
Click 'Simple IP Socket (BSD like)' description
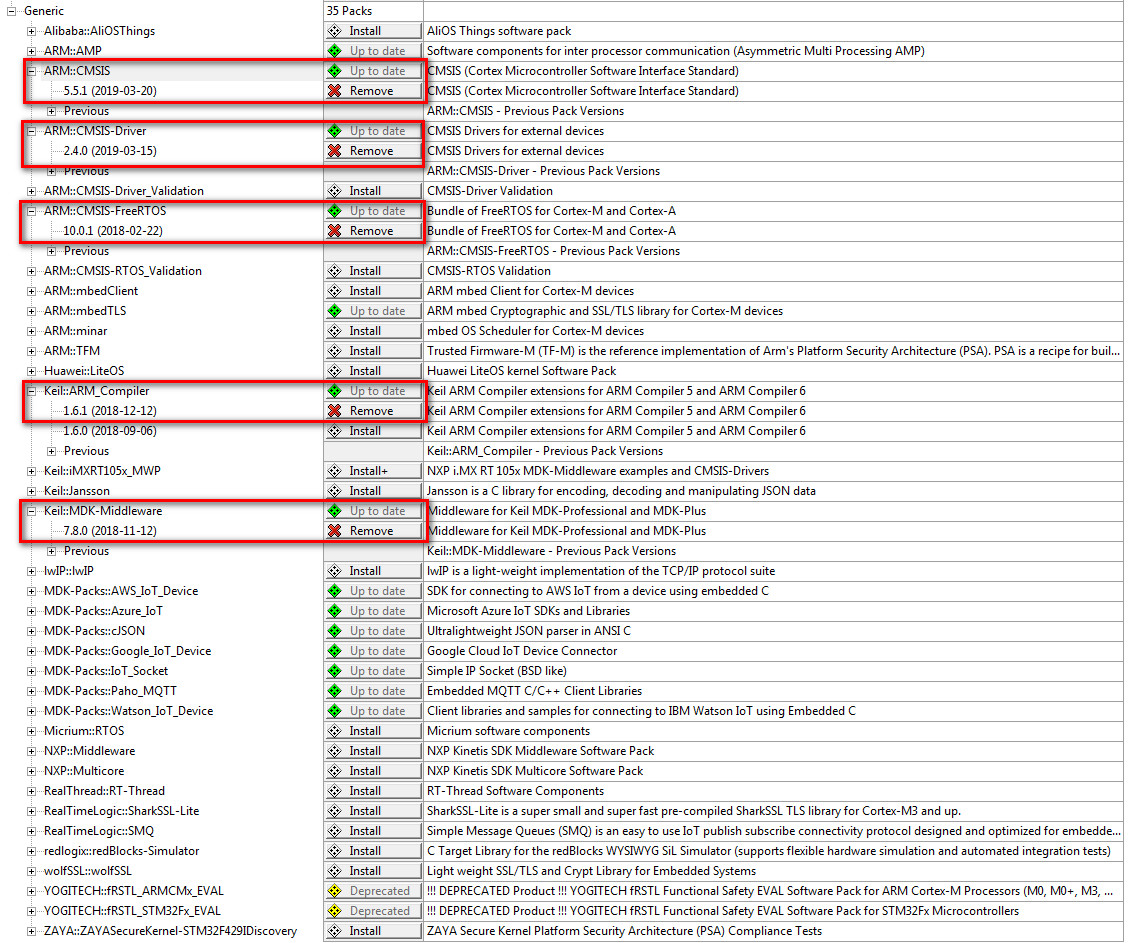point(496,671)
